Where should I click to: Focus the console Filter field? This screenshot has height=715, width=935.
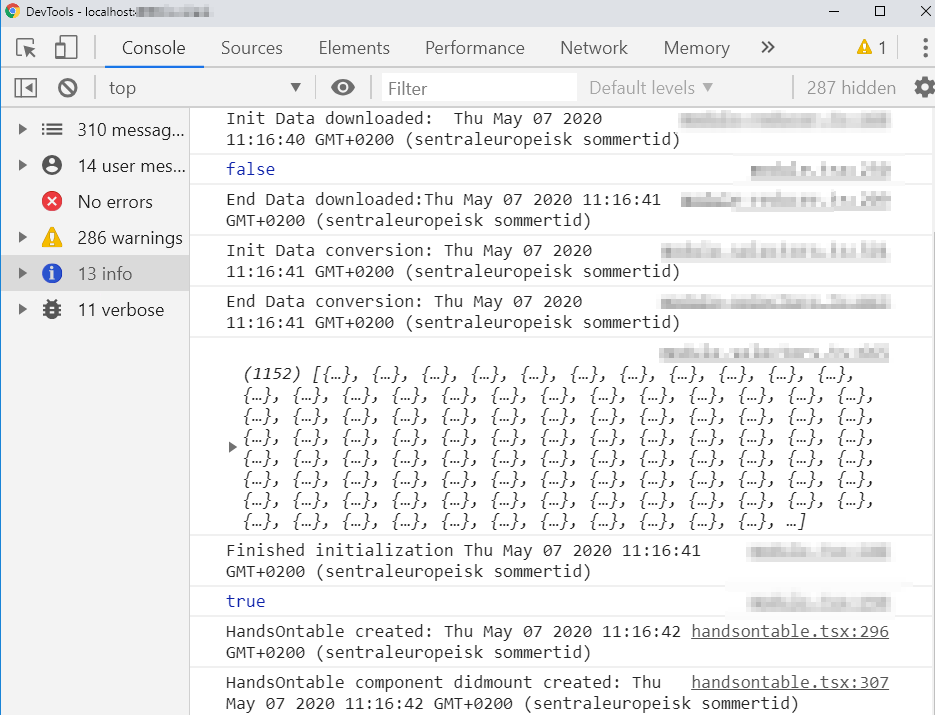(479, 88)
